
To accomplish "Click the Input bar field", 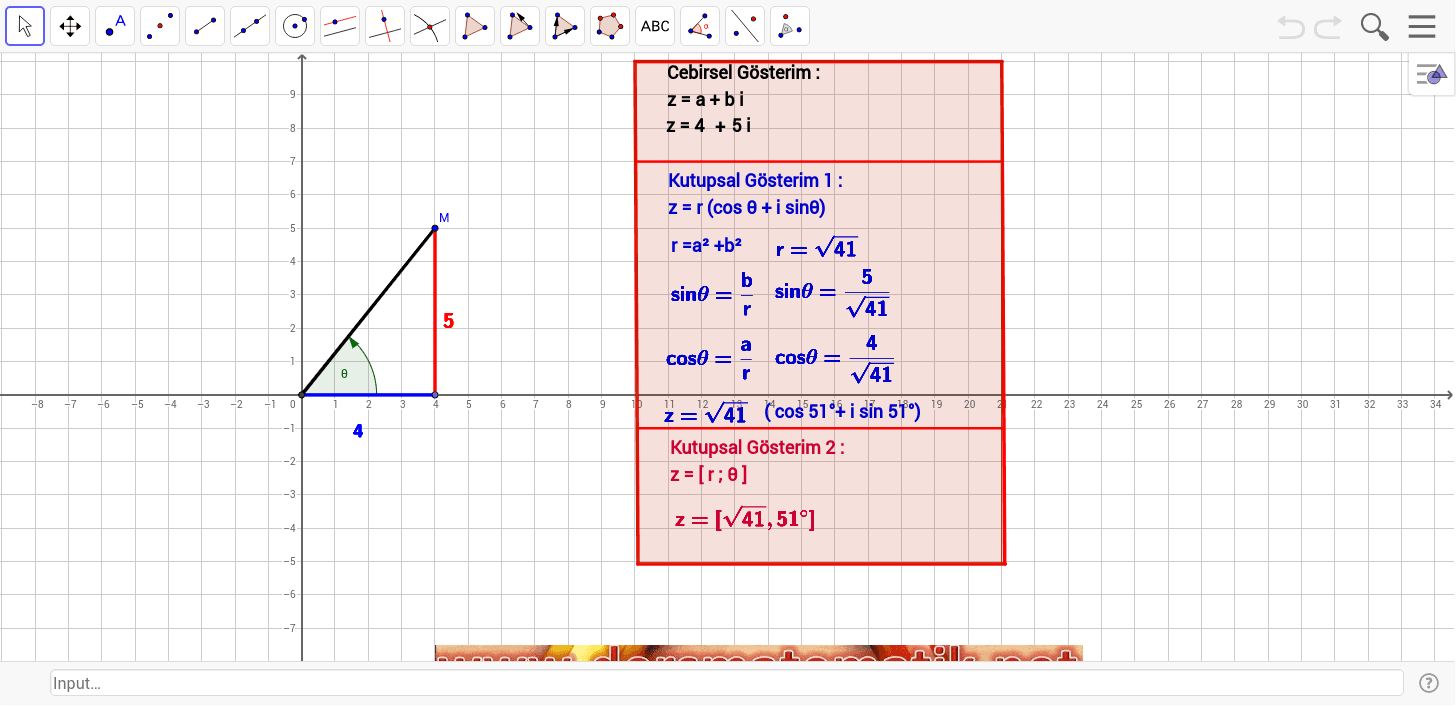I will (x=727, y=683).
